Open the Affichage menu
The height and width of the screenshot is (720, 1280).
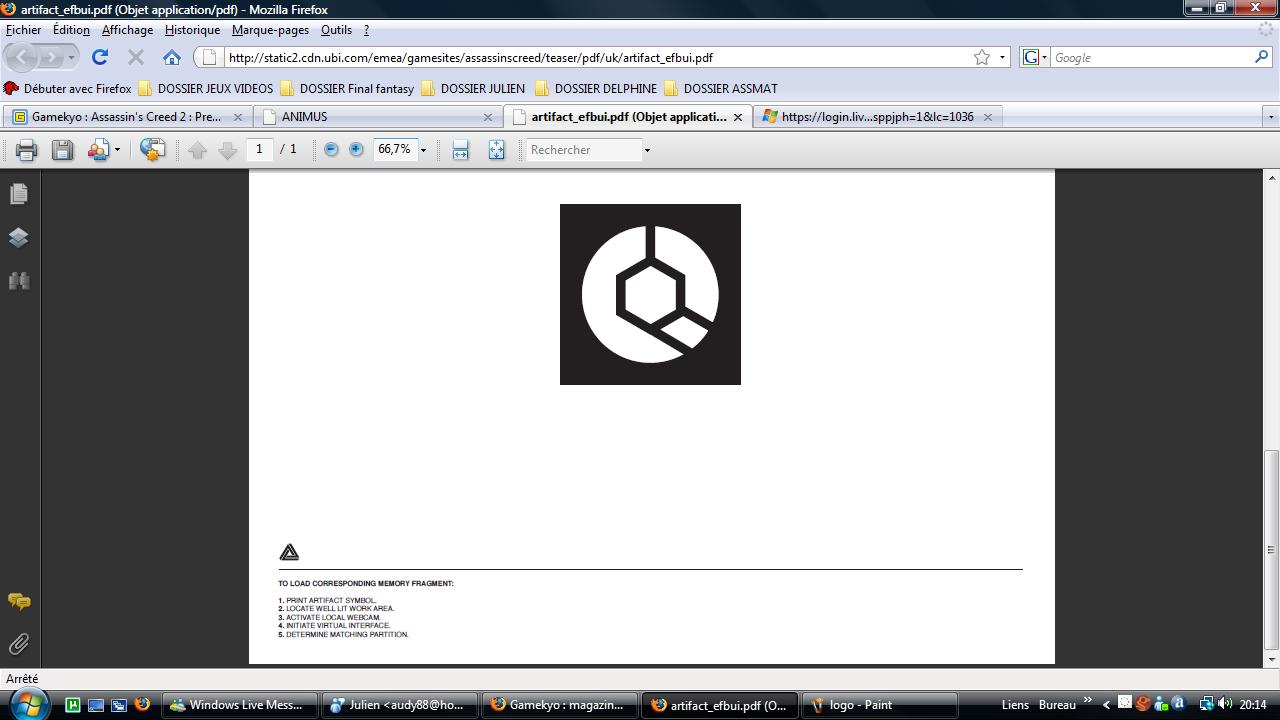[127, 30]
